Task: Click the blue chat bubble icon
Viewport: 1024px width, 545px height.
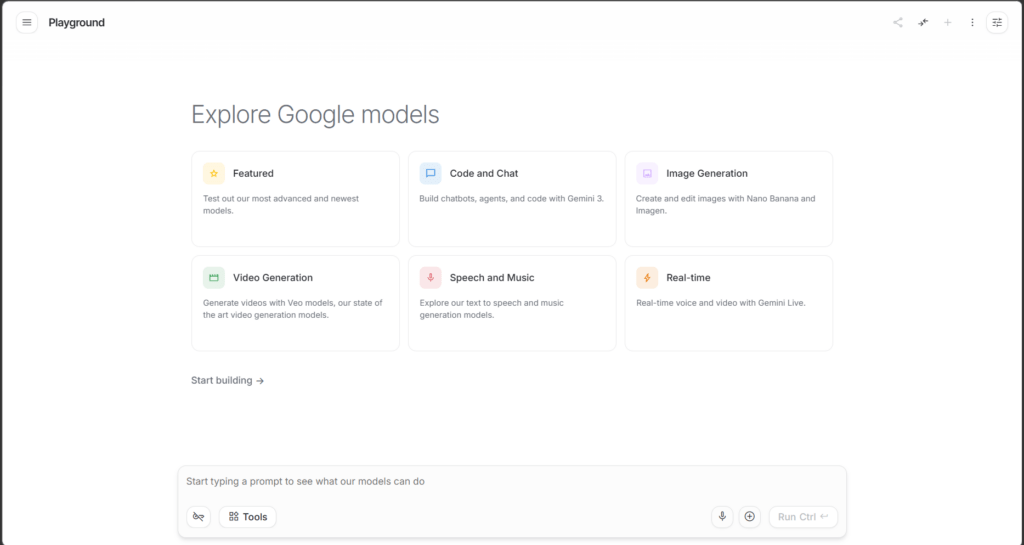Action: click(430, 174)
